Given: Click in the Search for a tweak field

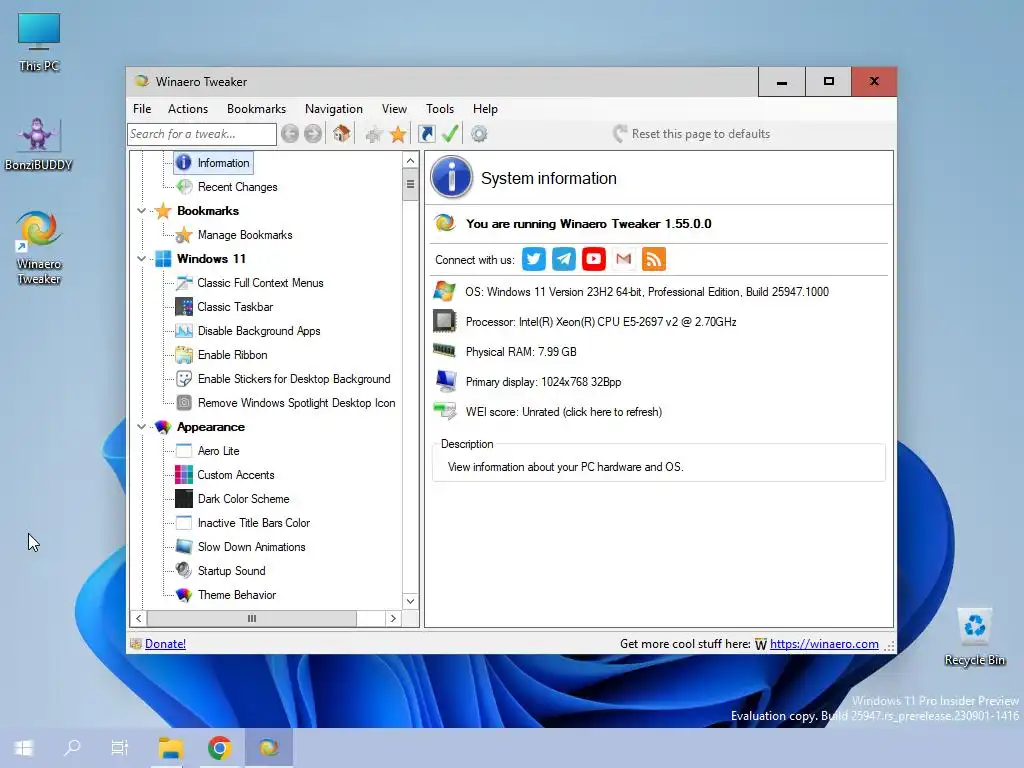Looking at the screenshot, I should pyautogui.click(x=202, y=134).
